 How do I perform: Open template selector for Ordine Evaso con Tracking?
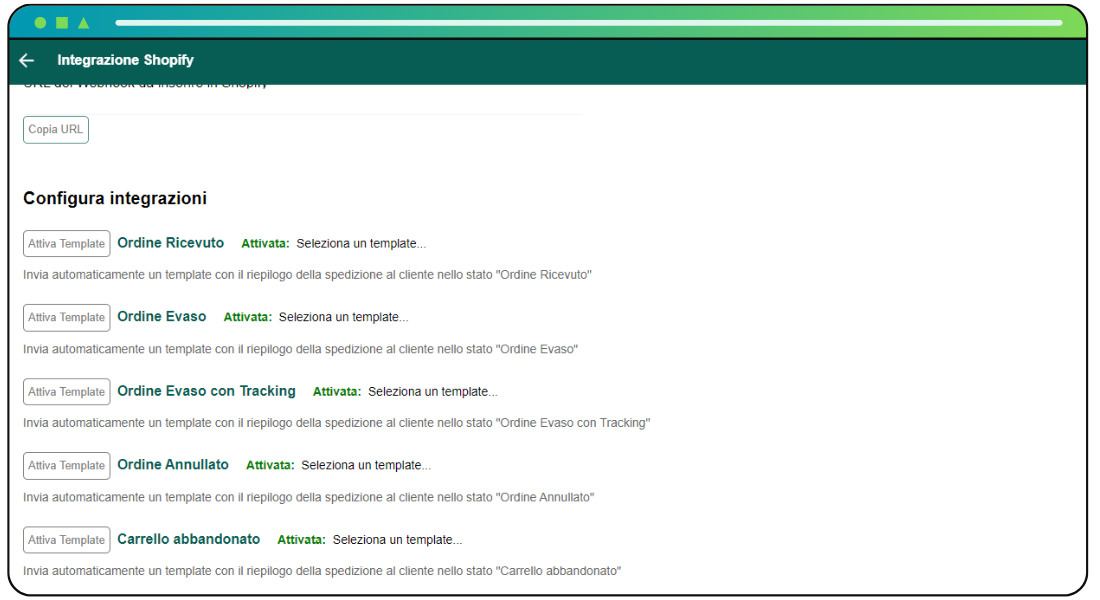pos(433,392)
